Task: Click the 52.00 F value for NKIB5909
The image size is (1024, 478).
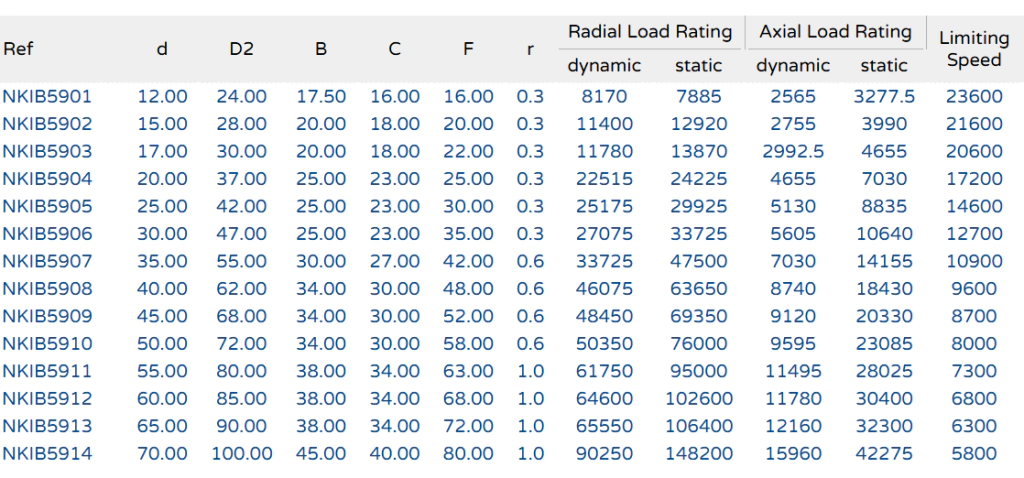Action: coord(468,316)
